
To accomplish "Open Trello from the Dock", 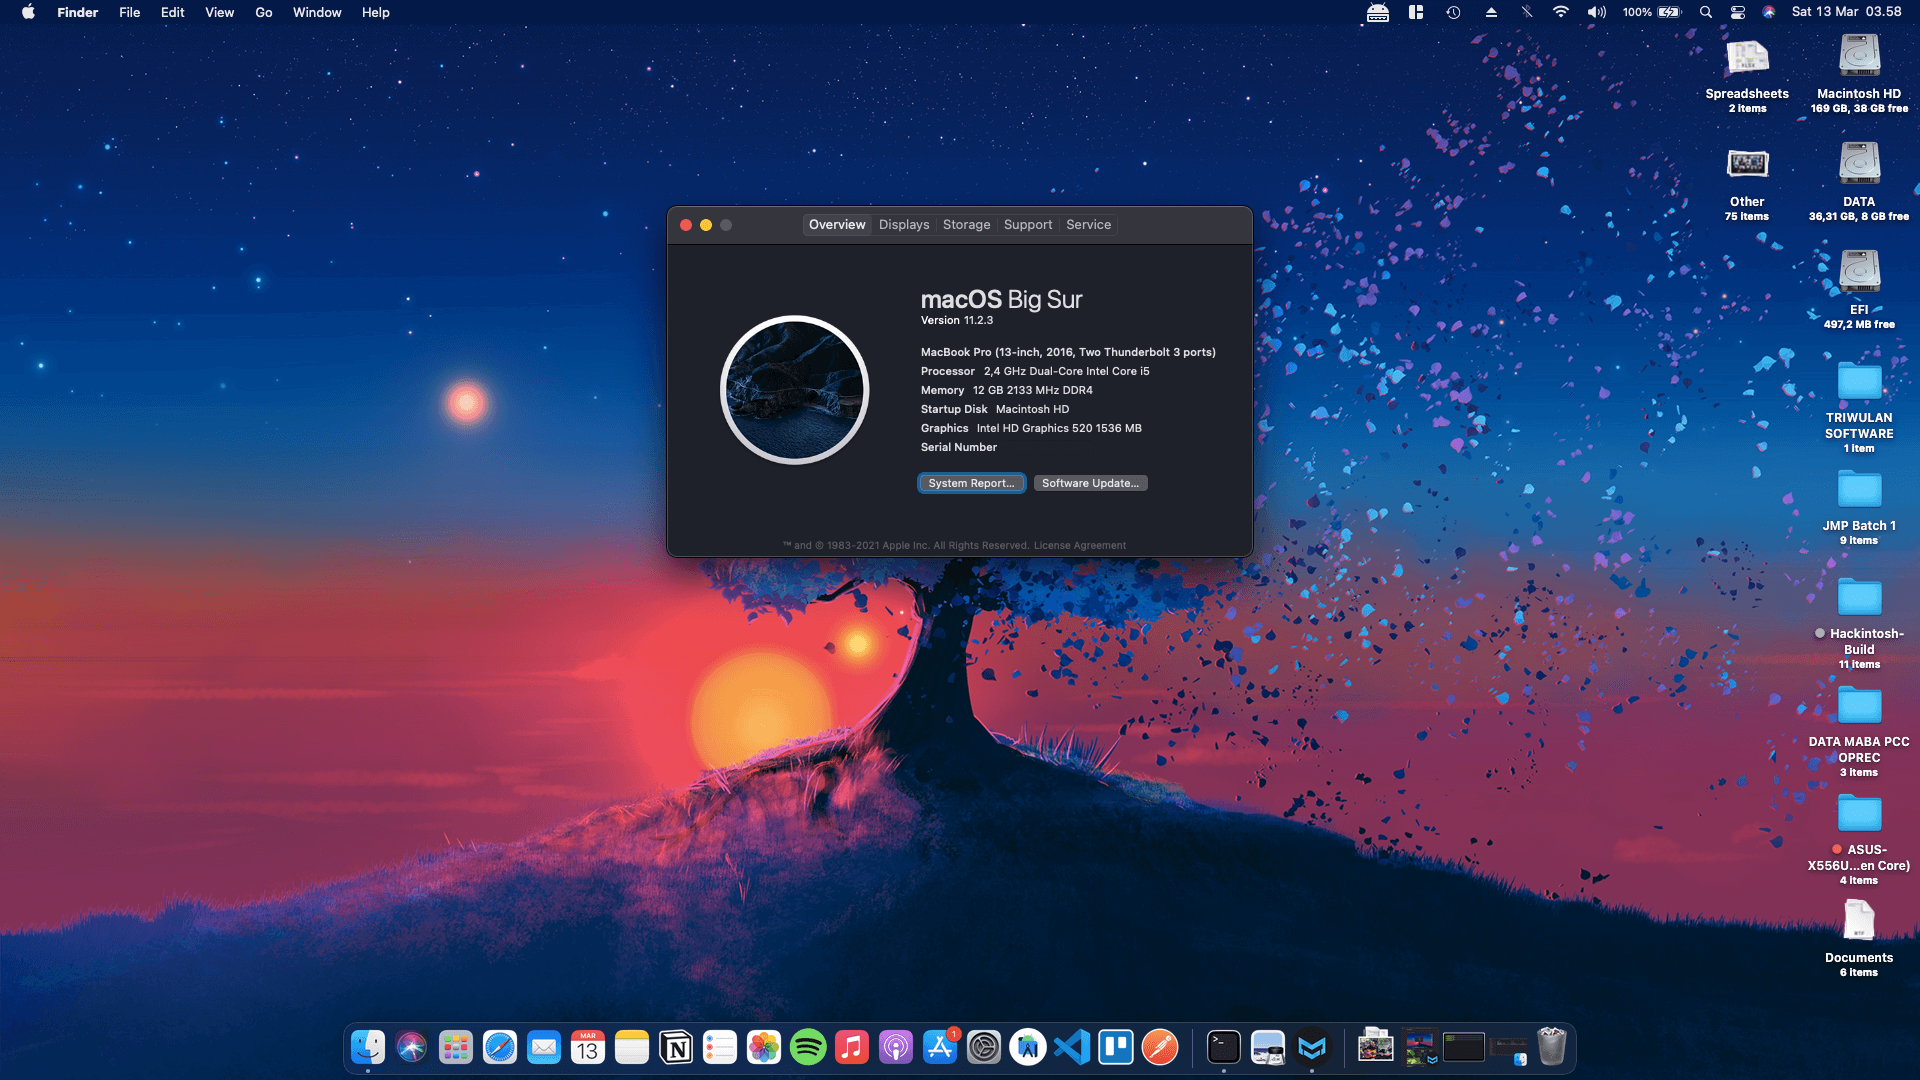I will point(1115,1047).
